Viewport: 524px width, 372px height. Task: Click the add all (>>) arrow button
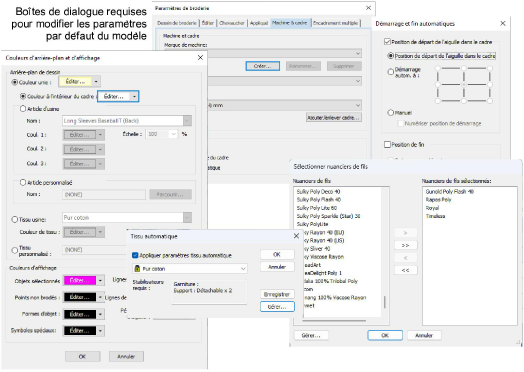point(406,245)
